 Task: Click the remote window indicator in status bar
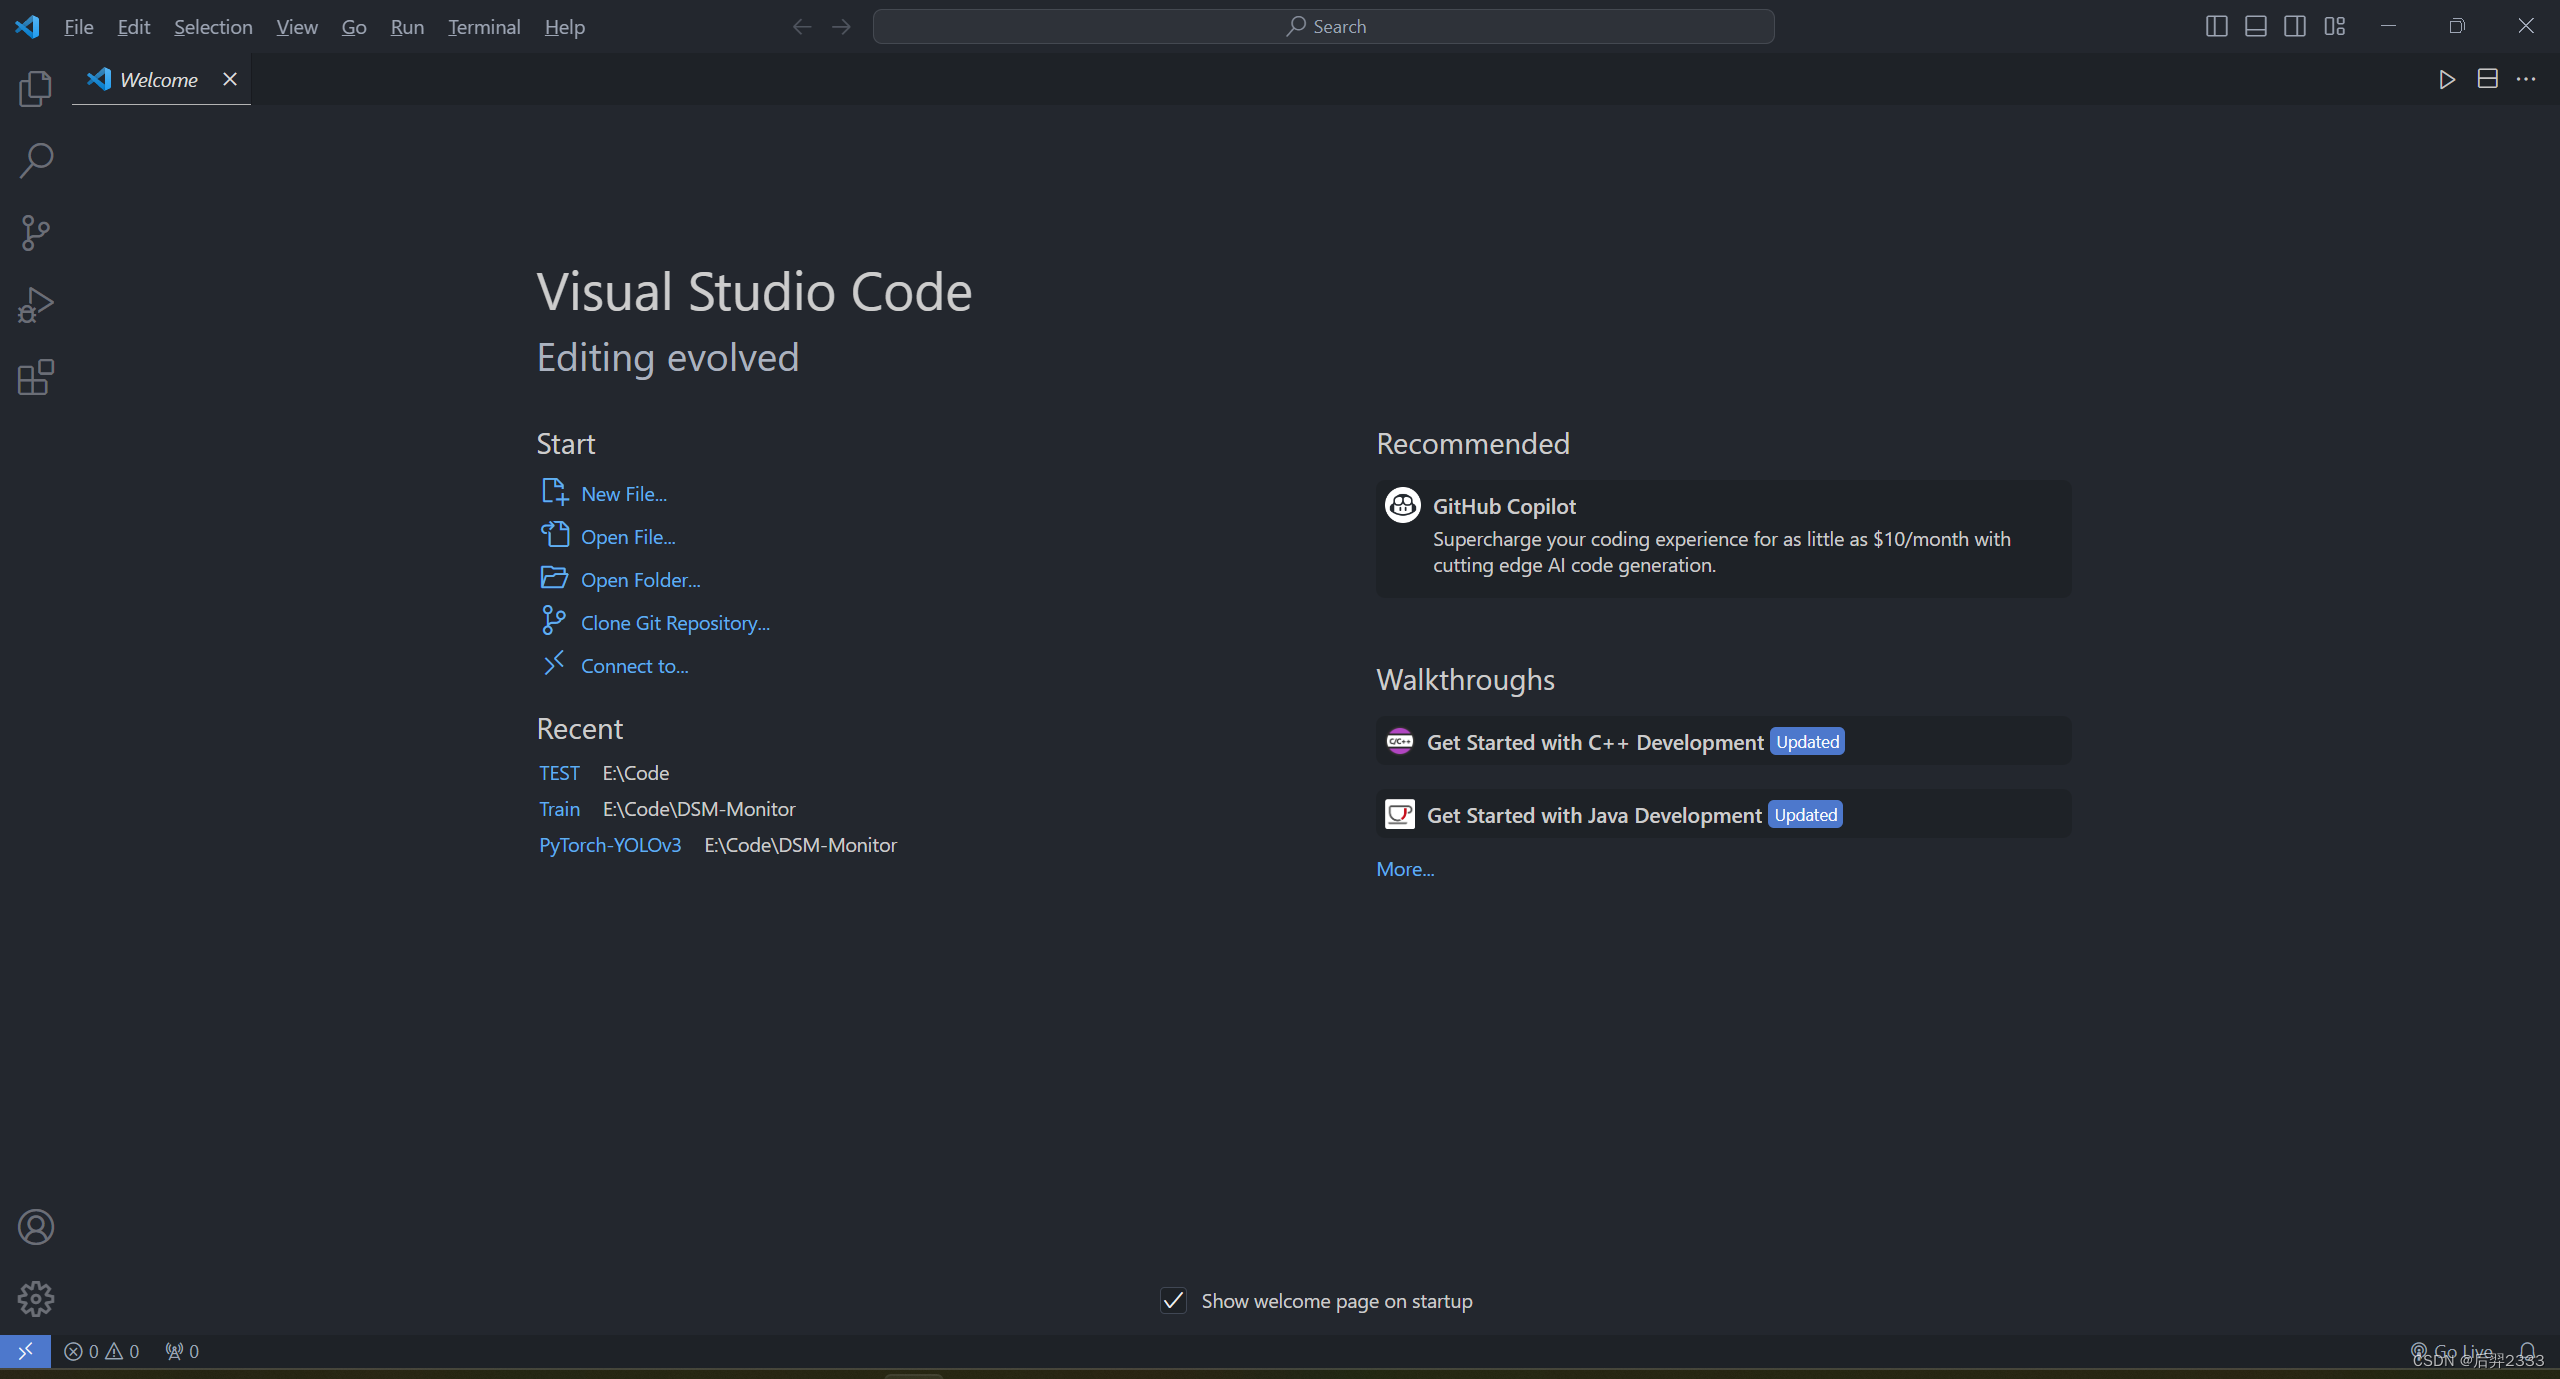25,1351
